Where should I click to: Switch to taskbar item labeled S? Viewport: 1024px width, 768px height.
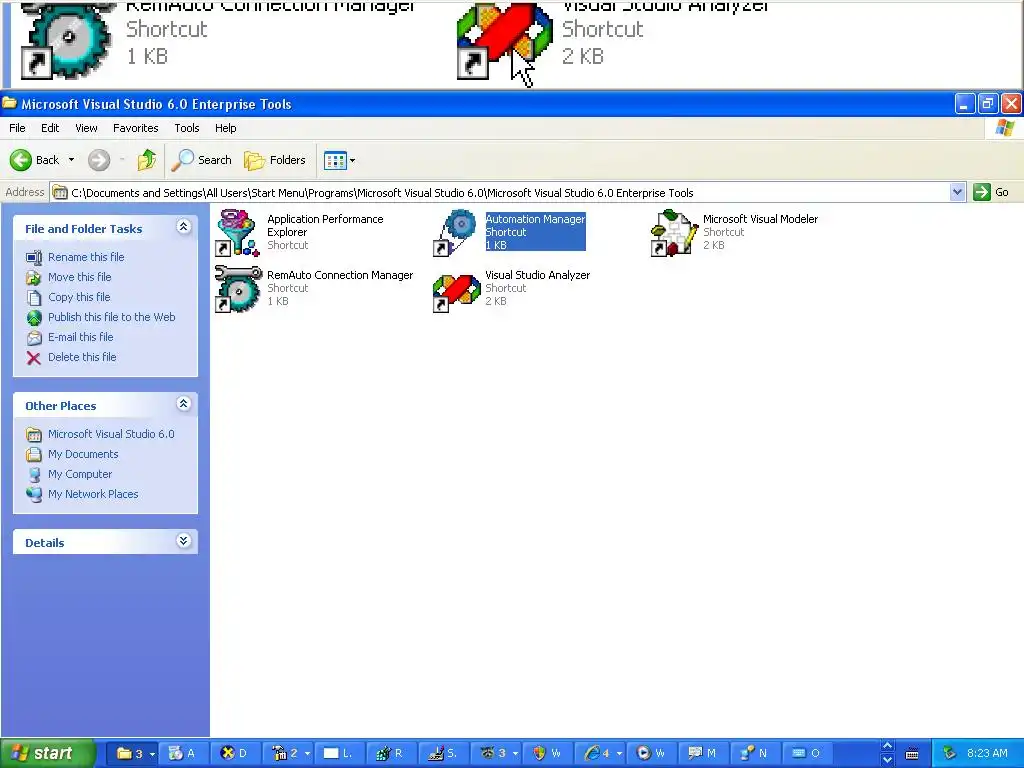(x=442, y=754)
